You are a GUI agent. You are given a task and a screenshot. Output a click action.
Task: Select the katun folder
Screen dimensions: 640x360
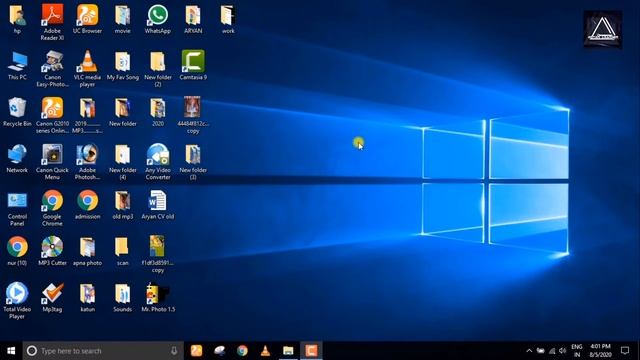pos(87,298)
